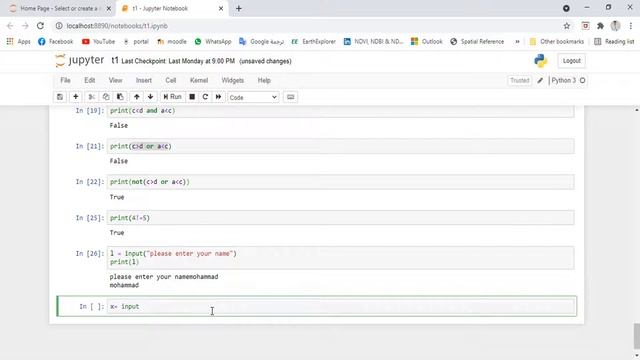This screenshot has height=360, width=640.
Task: Open the Facebook bookmark
Action: [x=56, y=42]
